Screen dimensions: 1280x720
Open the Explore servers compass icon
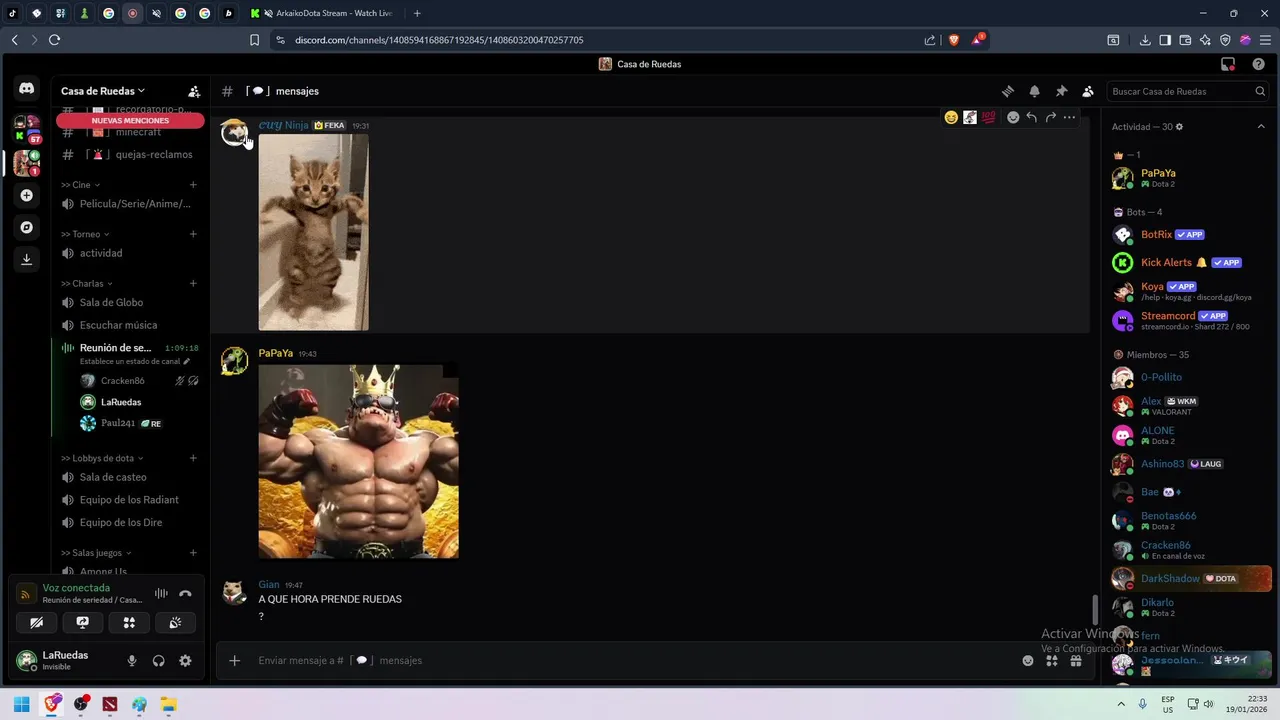coord(27,227)
